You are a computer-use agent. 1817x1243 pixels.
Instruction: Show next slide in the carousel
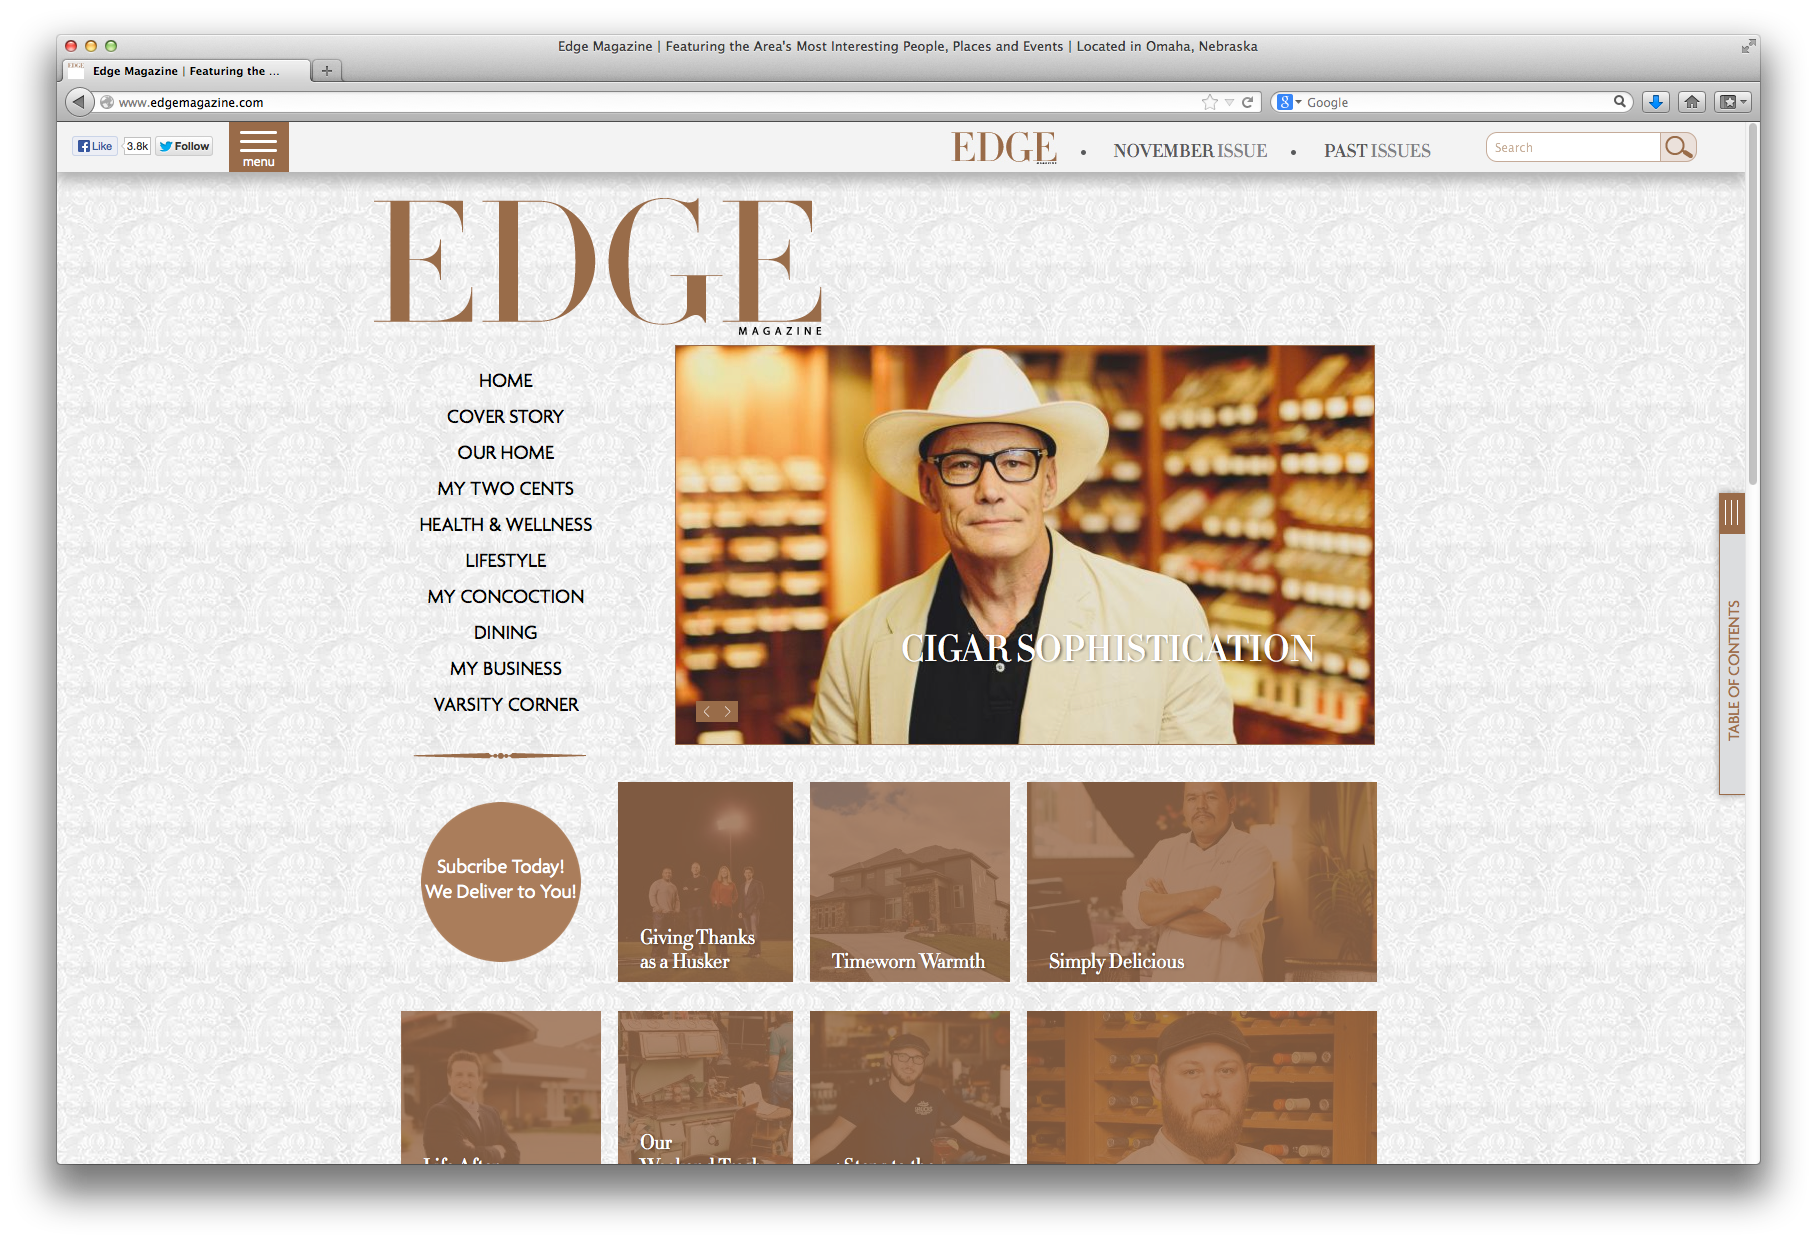[x=728, y=711]
